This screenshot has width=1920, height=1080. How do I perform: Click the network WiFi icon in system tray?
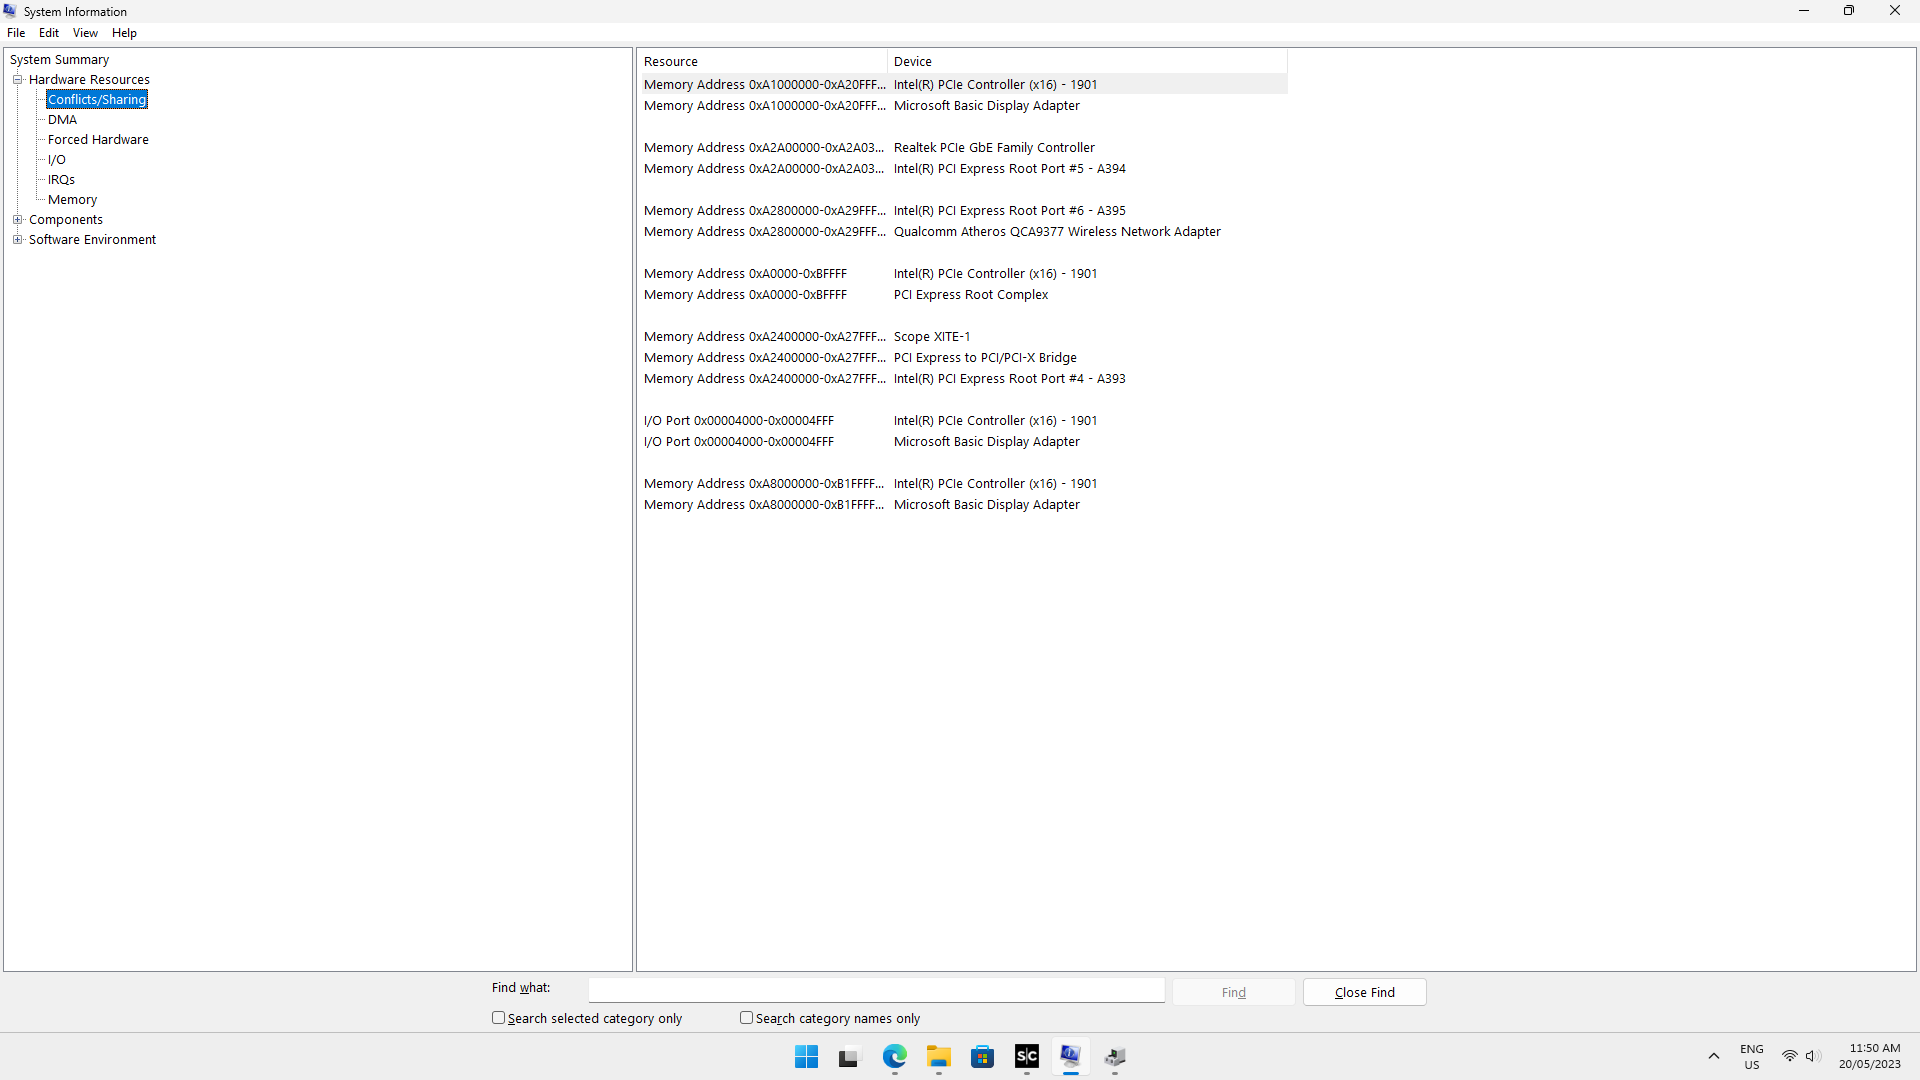[1787, 1056]
